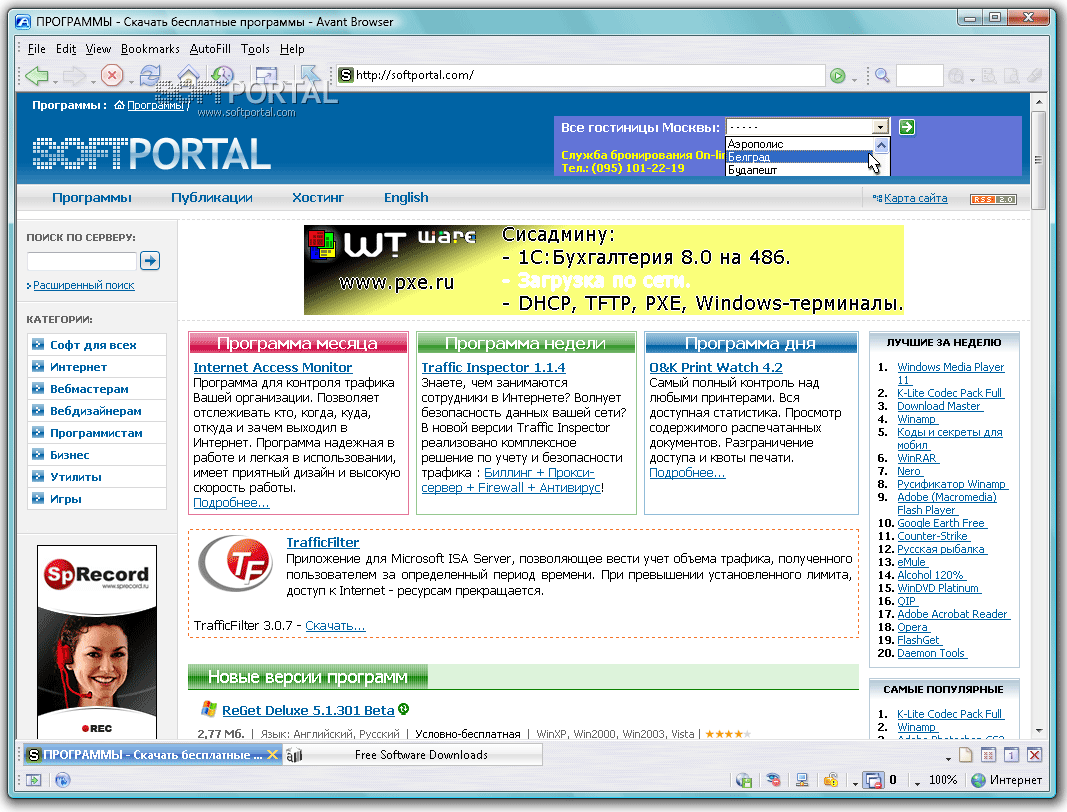Stop page loading with red X icon
The width and height of the screenshot is (1067, 812).
[112, 75]
